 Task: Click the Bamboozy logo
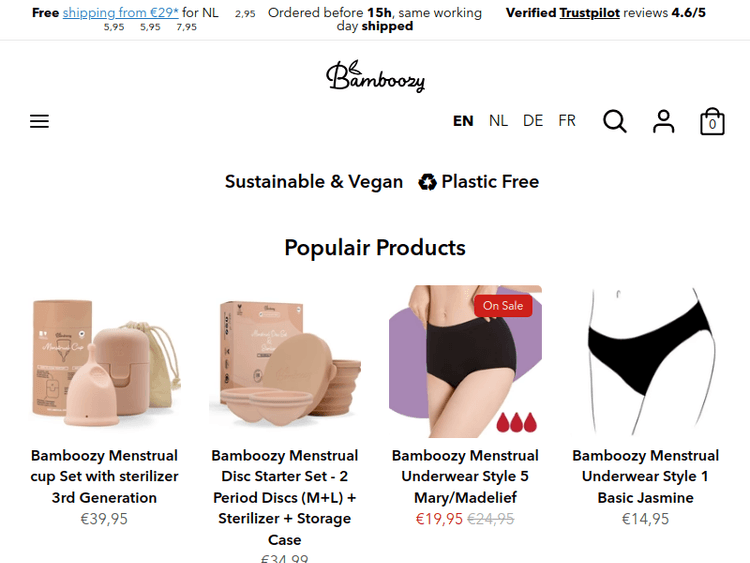375,76
